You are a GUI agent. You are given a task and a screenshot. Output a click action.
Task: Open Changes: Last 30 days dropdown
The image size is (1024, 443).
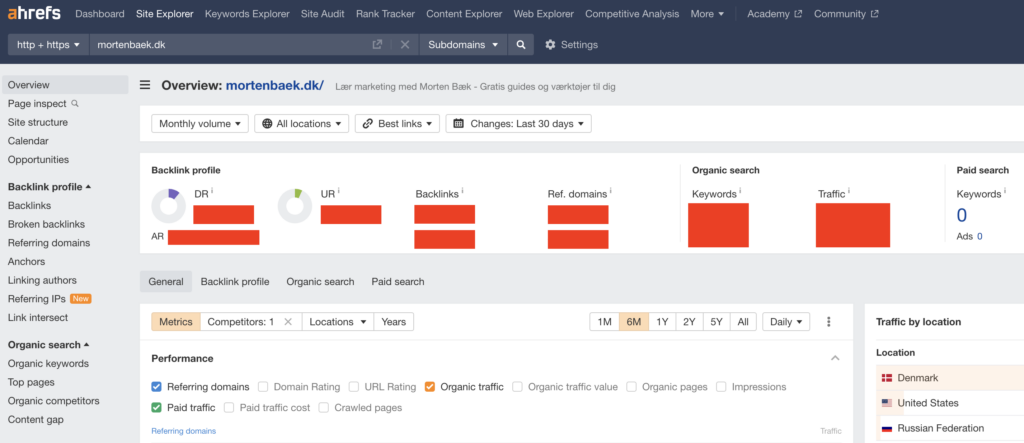click(x=519, y=123)
